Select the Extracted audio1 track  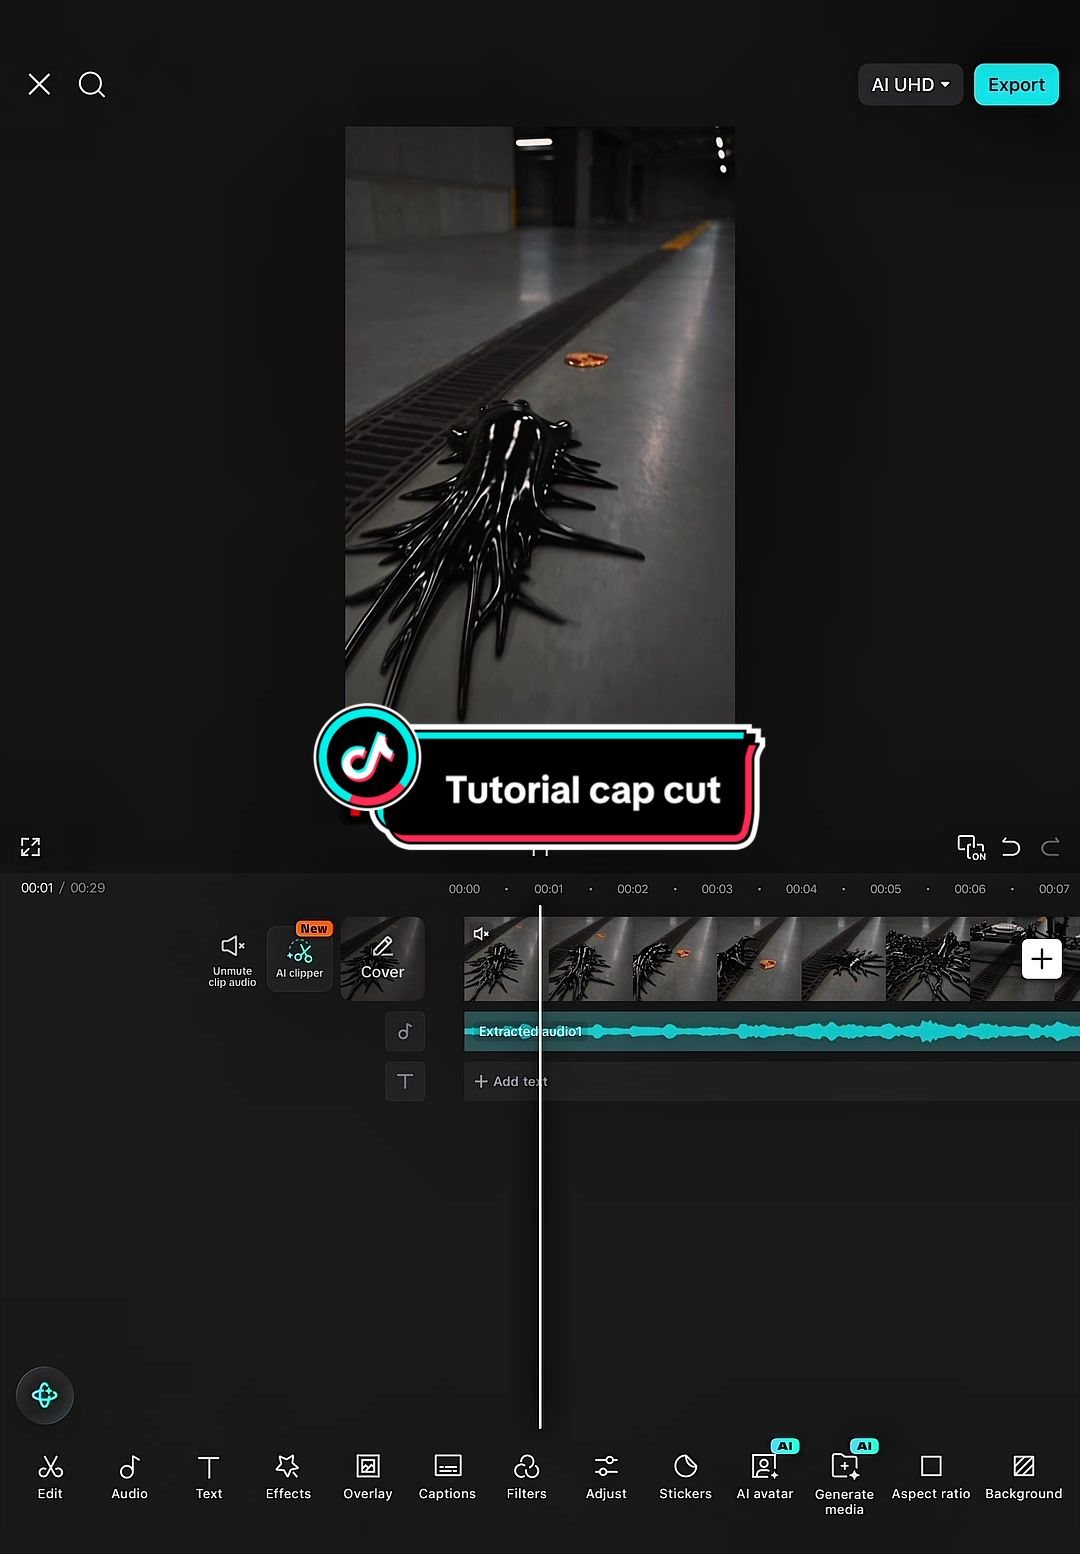coord(772,1031)
